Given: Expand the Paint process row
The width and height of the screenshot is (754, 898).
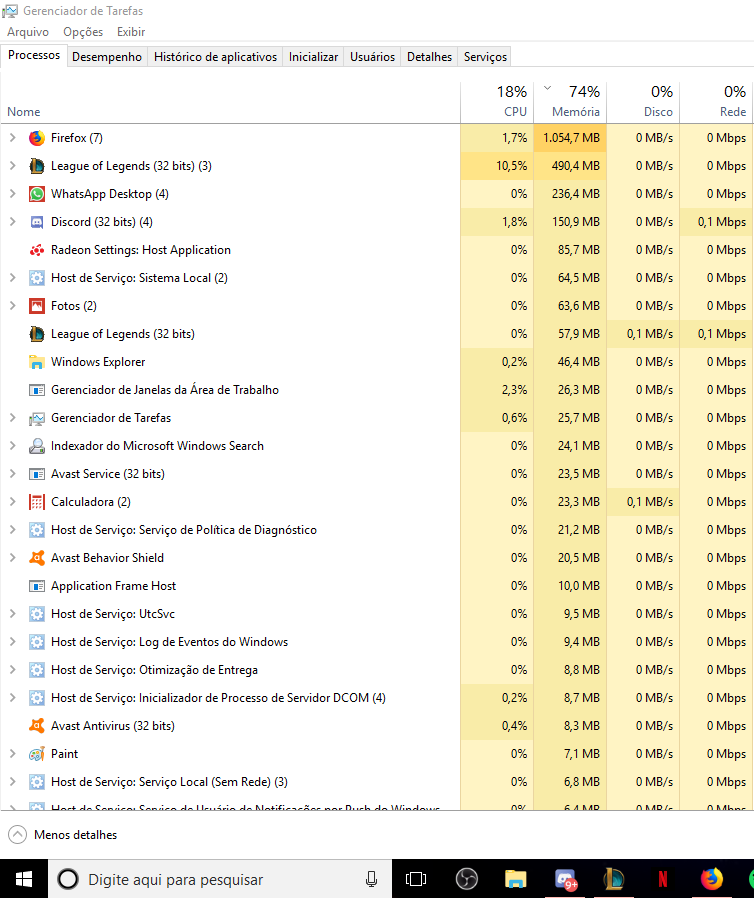Looking at the screenshot, I should click(13, 754).
